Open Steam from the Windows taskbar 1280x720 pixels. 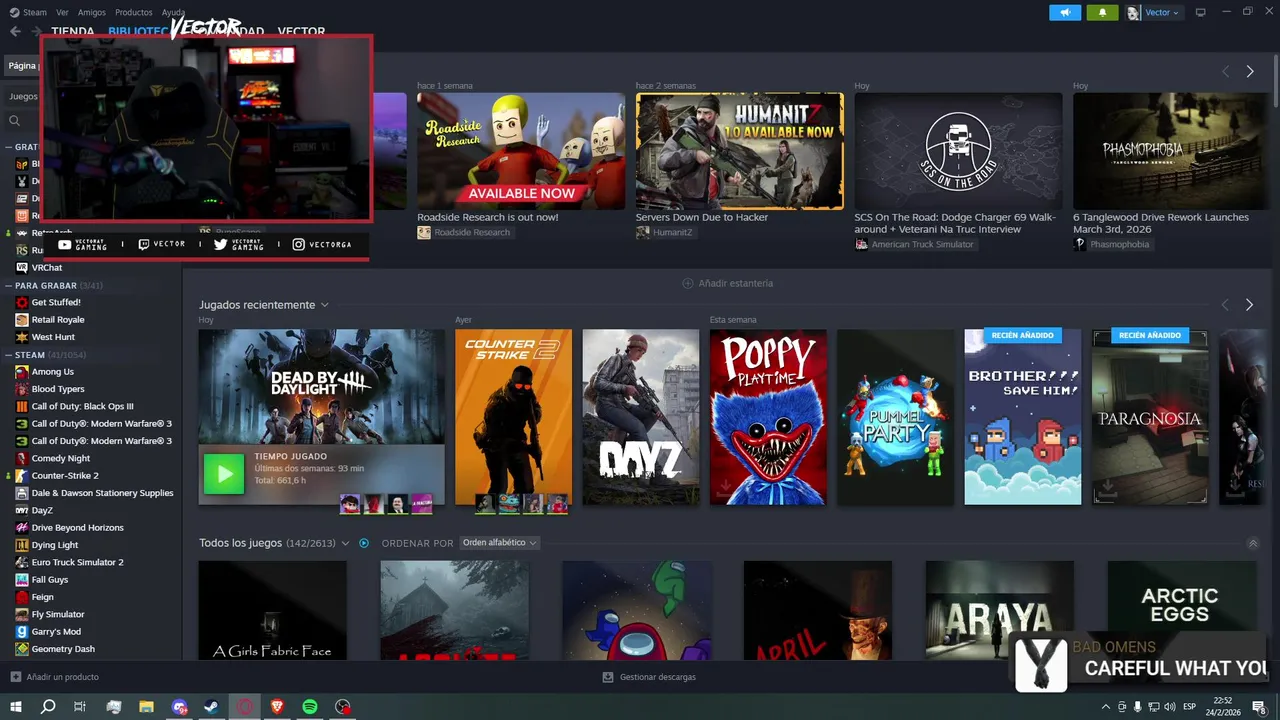[x=212, y=706]
